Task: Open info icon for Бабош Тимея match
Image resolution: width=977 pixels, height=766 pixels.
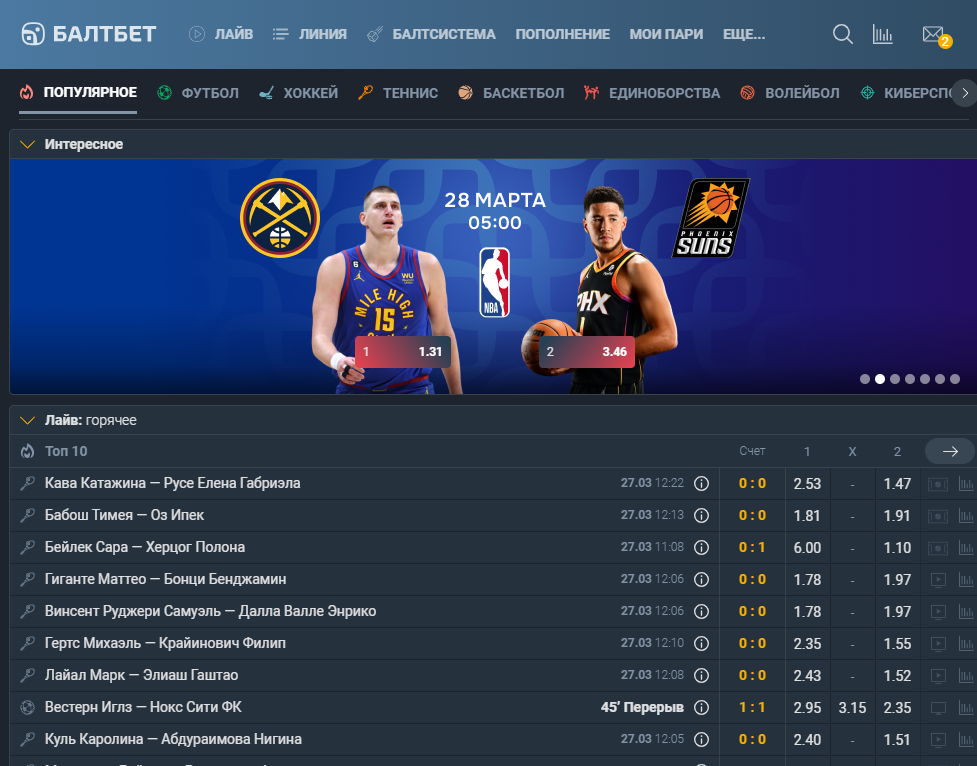Action: (702, 515)
